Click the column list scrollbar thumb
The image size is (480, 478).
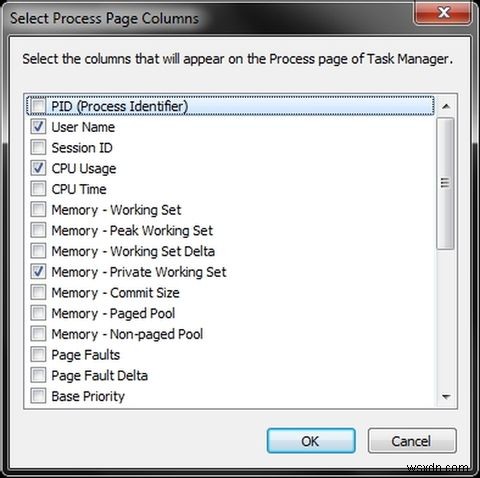(x=445, y=183)
